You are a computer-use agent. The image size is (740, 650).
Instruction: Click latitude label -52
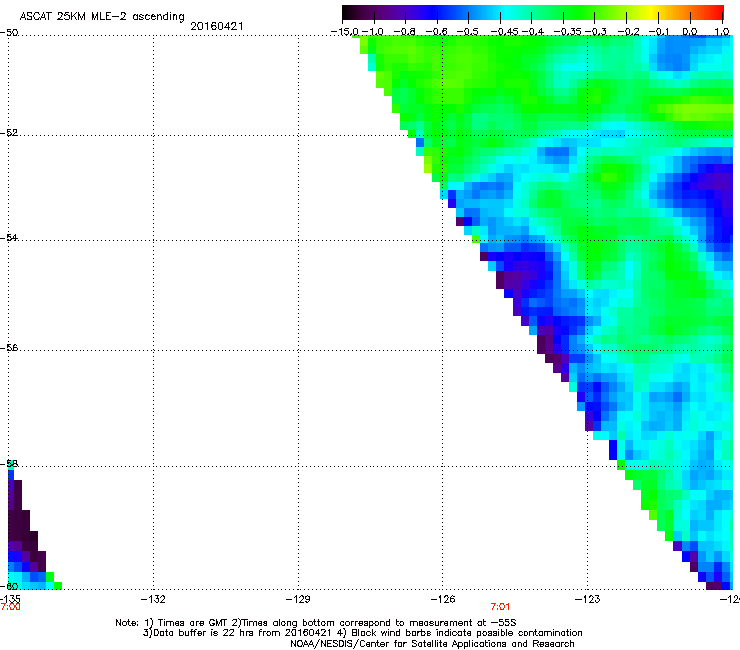click(x=9, y=133)
